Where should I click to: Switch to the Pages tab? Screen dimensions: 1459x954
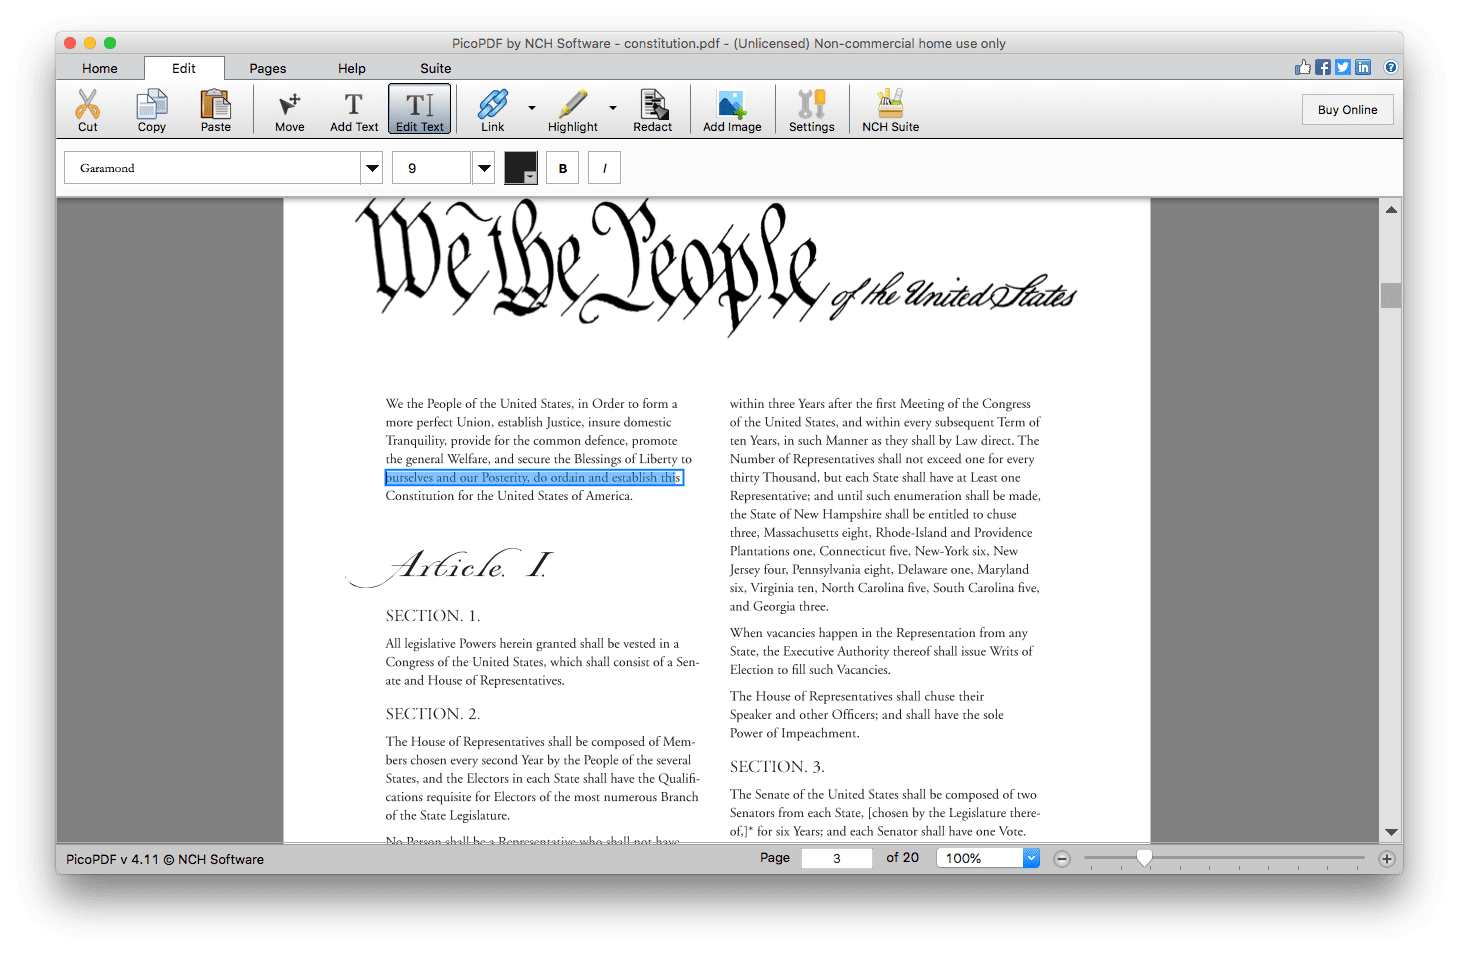(267, 68)
